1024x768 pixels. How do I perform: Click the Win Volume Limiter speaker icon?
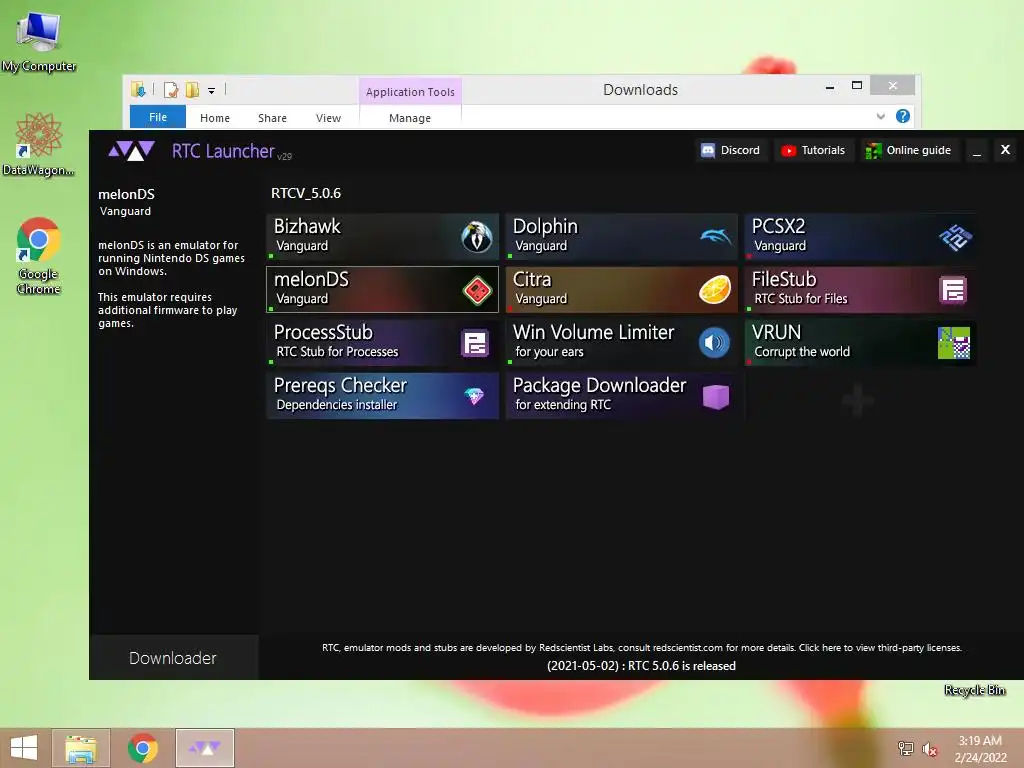click(714, 343)
